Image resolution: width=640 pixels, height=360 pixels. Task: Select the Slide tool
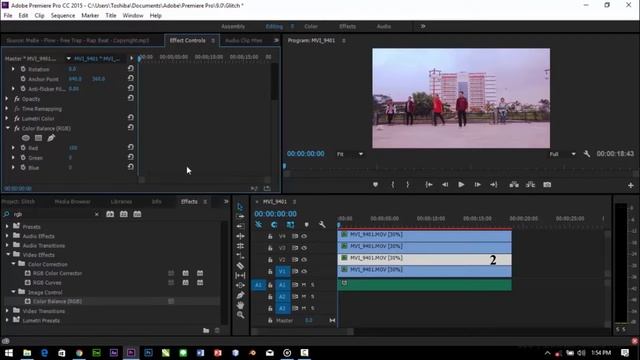[x=240, y=285]
